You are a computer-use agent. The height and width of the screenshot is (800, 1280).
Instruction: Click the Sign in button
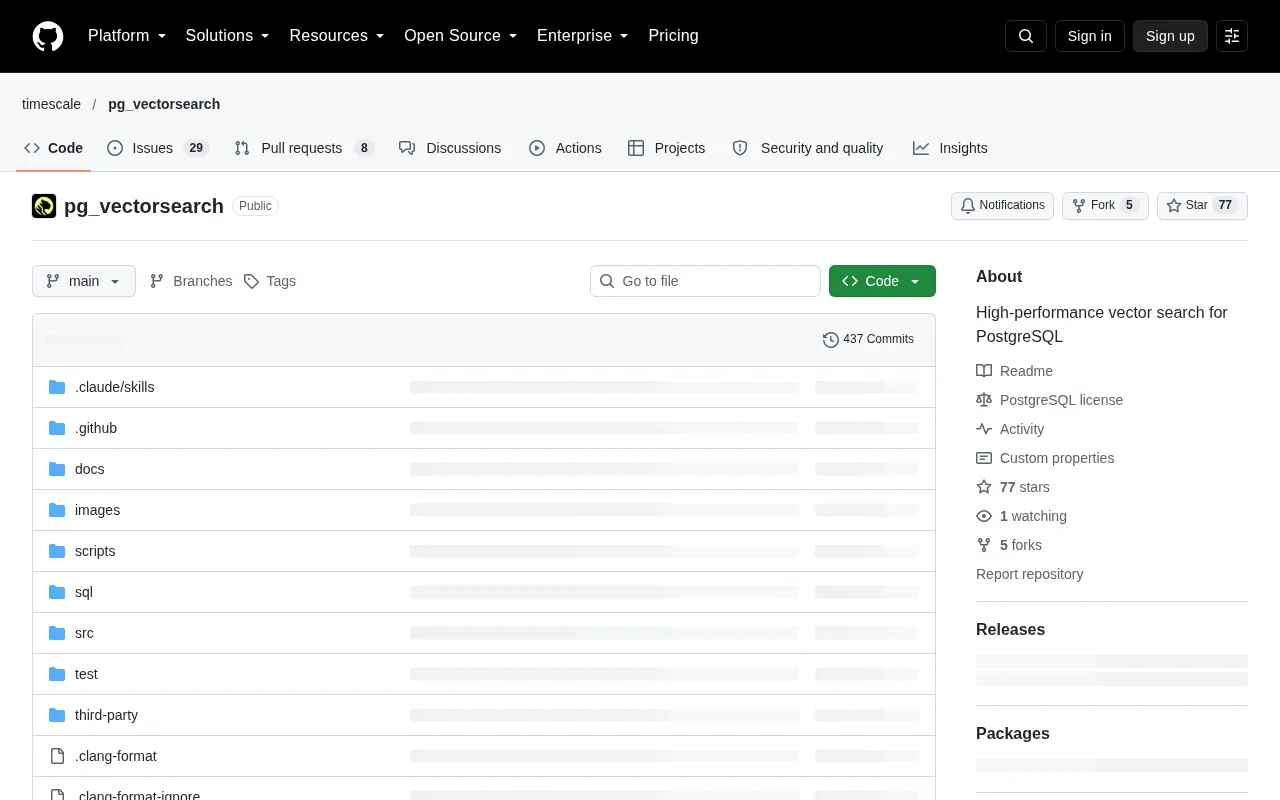1090,36
